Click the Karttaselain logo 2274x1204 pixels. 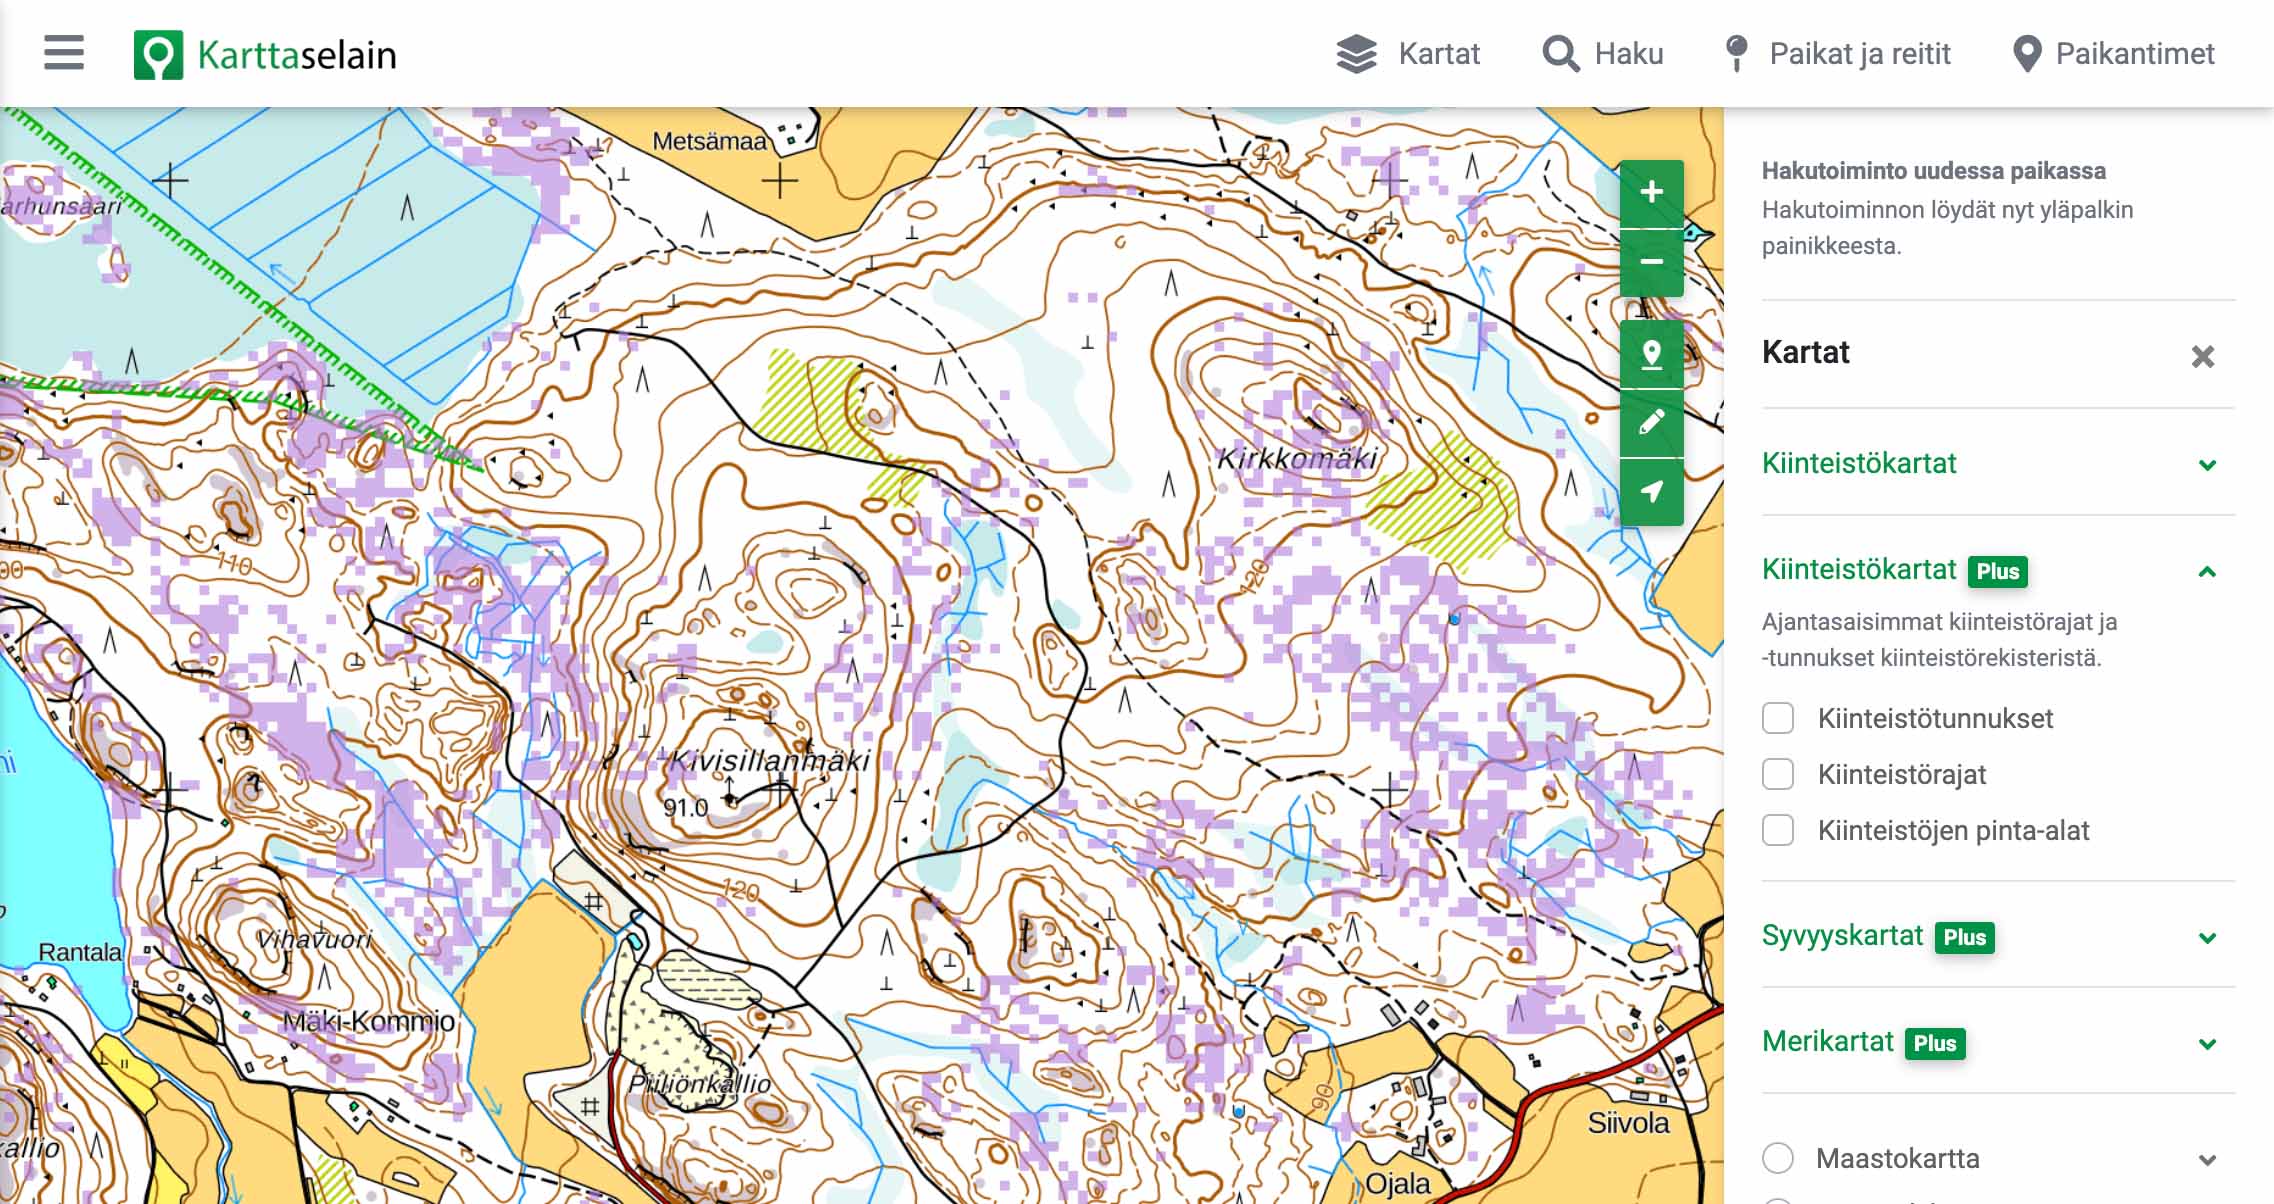click(x=265, y=54)
